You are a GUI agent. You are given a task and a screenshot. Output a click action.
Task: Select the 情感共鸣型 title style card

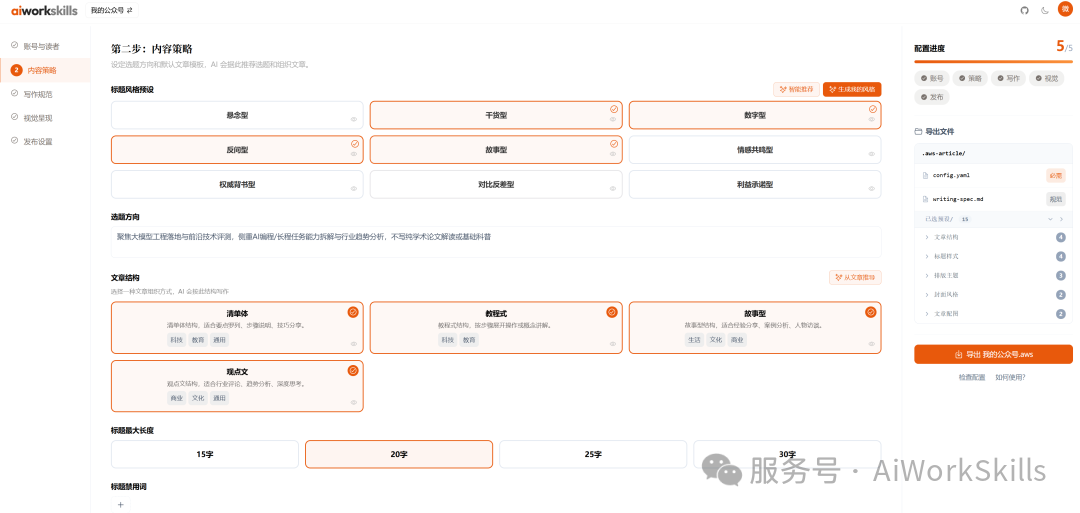[x=755, y=149]
